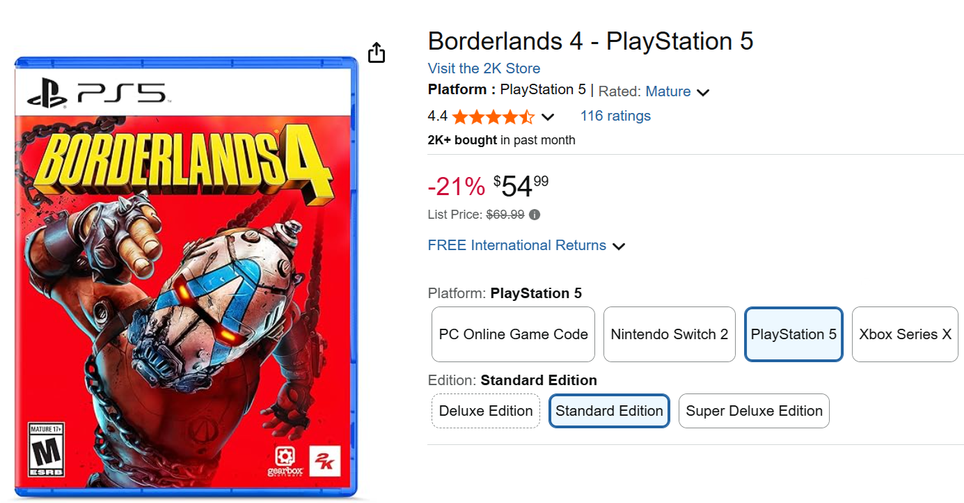The image size is (964, 503).
Task: Visit the 2K Store link
Action: 483,68
